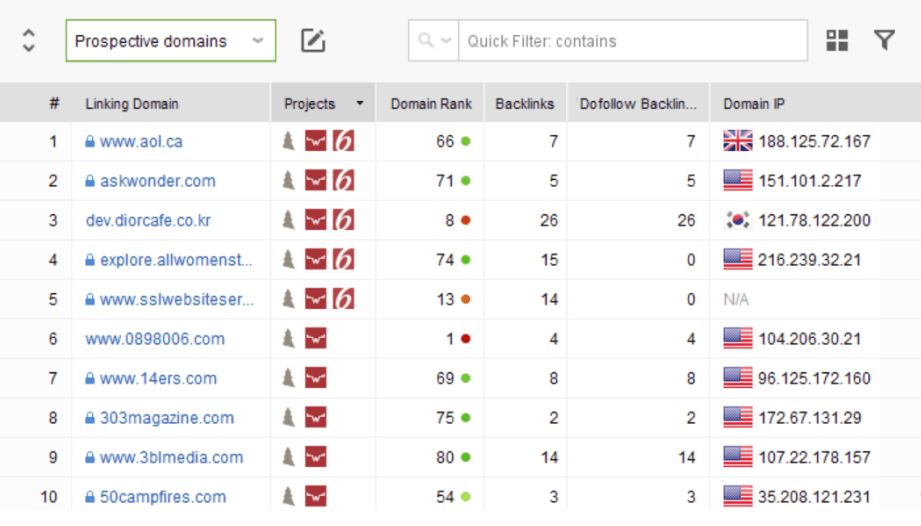Click the red 6 icon in www.sslwebsiteser row
This screenshot has height=526, width=921.
tap(344, 299)
